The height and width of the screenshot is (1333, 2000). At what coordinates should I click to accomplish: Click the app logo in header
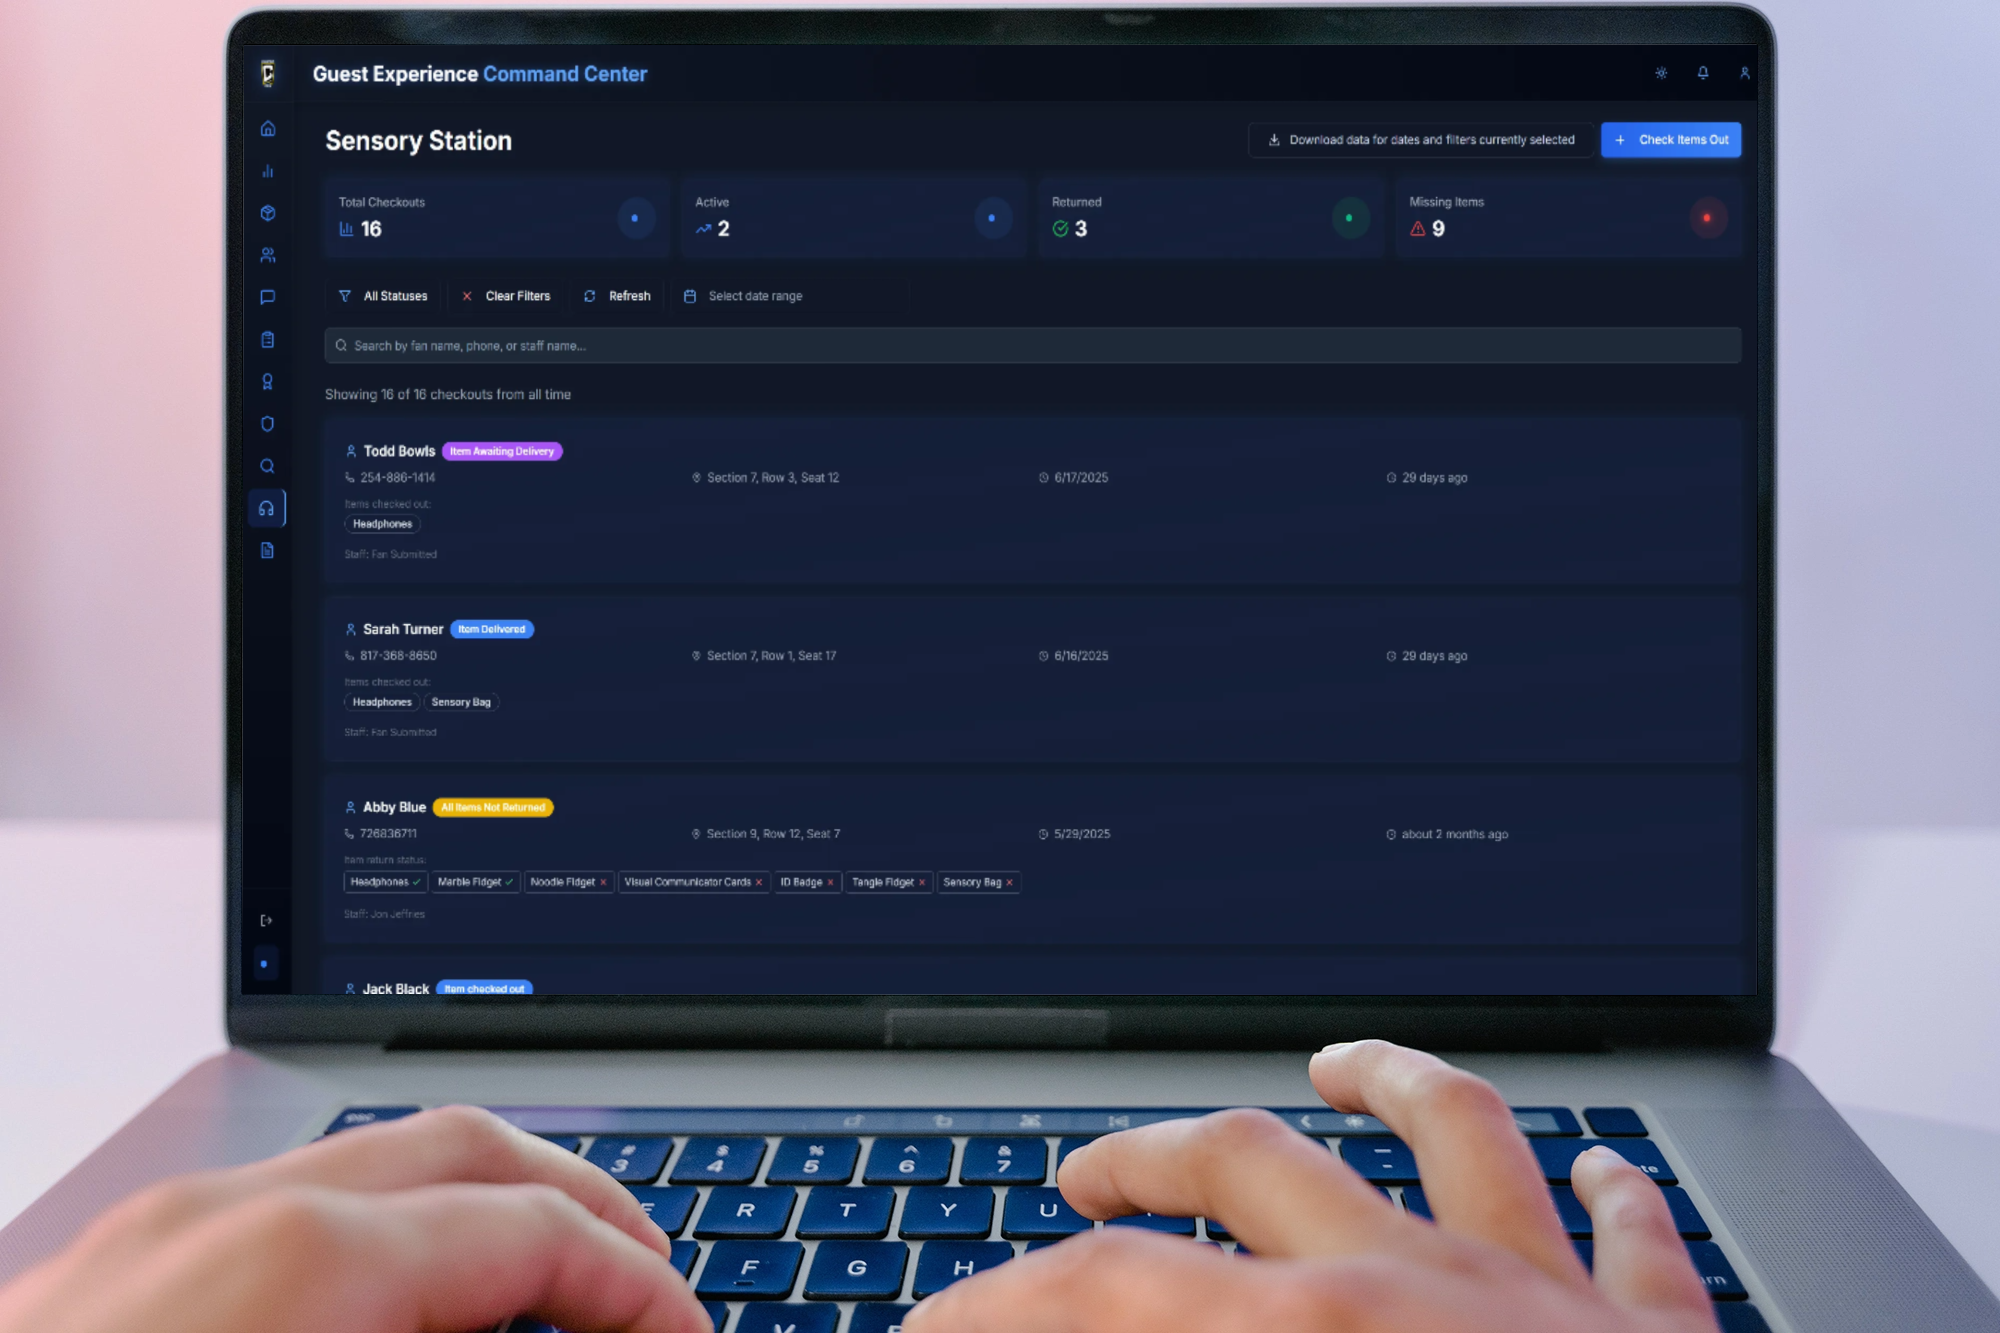click(x=268, y=73)
